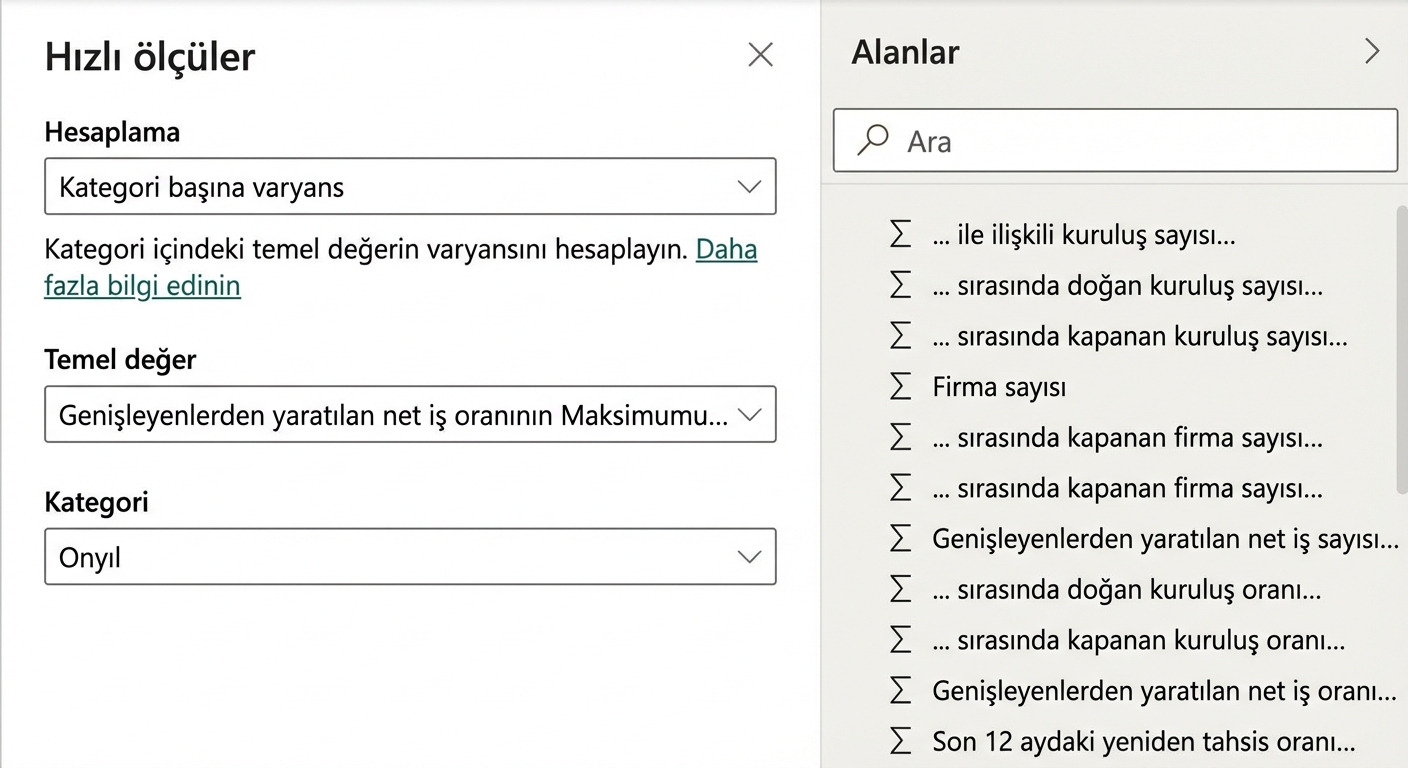Viewport: 1408px width, 768px height.
Task: Open the Hesaplama dropdown
Action: click(x=410, y=186)
